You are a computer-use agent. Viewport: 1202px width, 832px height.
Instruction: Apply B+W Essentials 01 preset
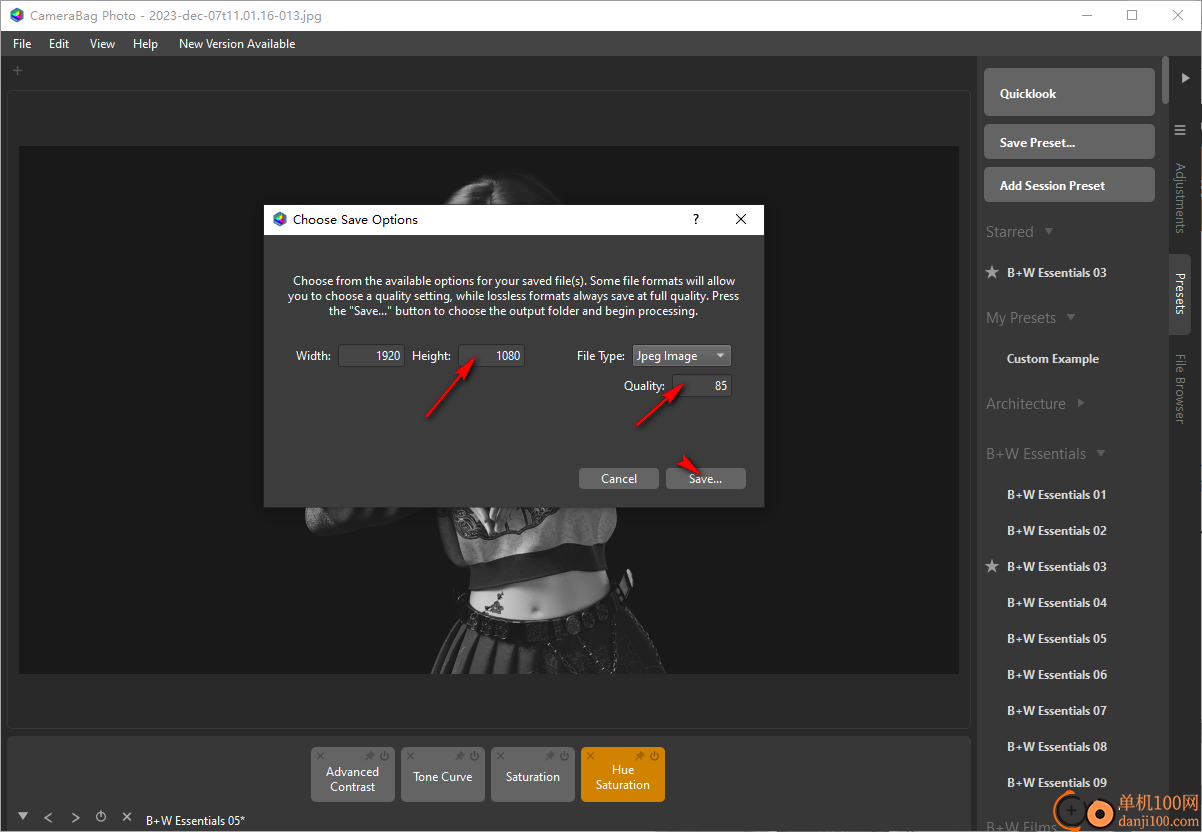[1056, 495]
